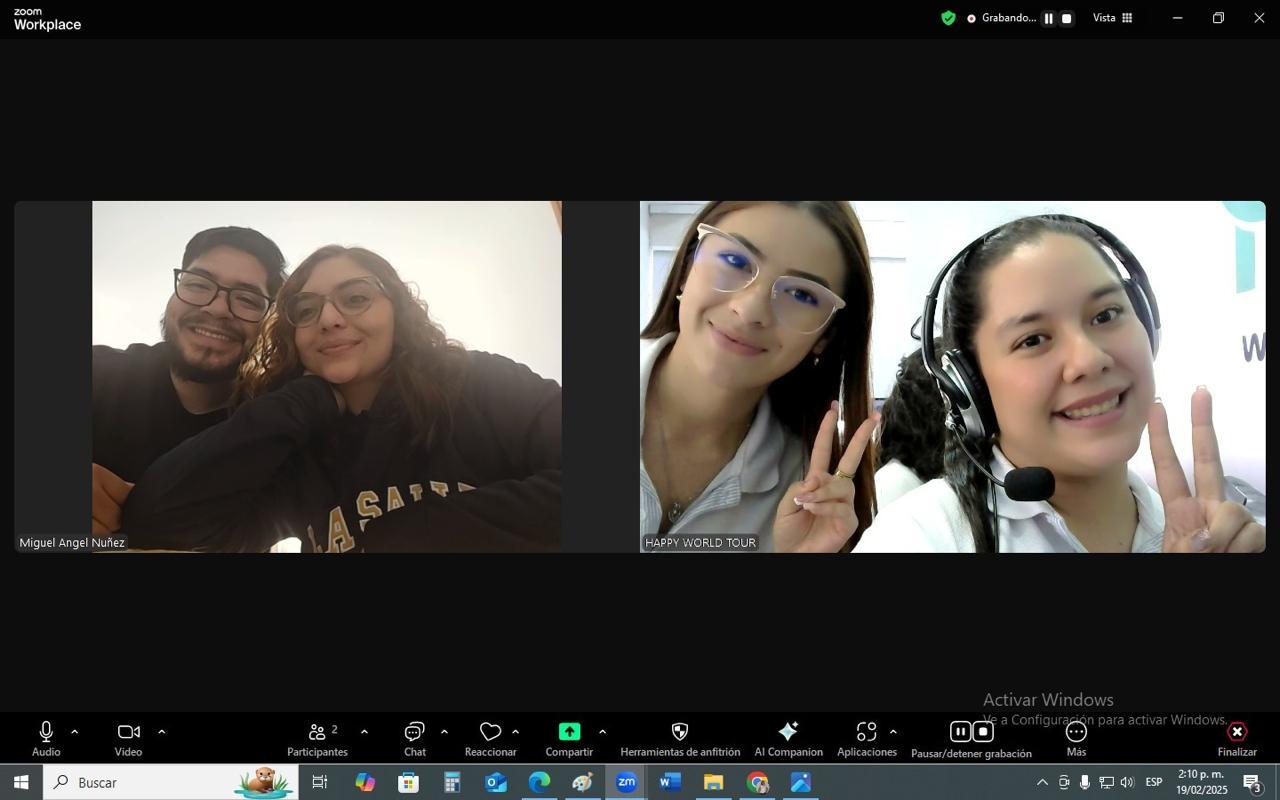Screen dimensions: 1280x800
Task: Click the Meet Now tray icon
Action: (x=1064, y=782)
